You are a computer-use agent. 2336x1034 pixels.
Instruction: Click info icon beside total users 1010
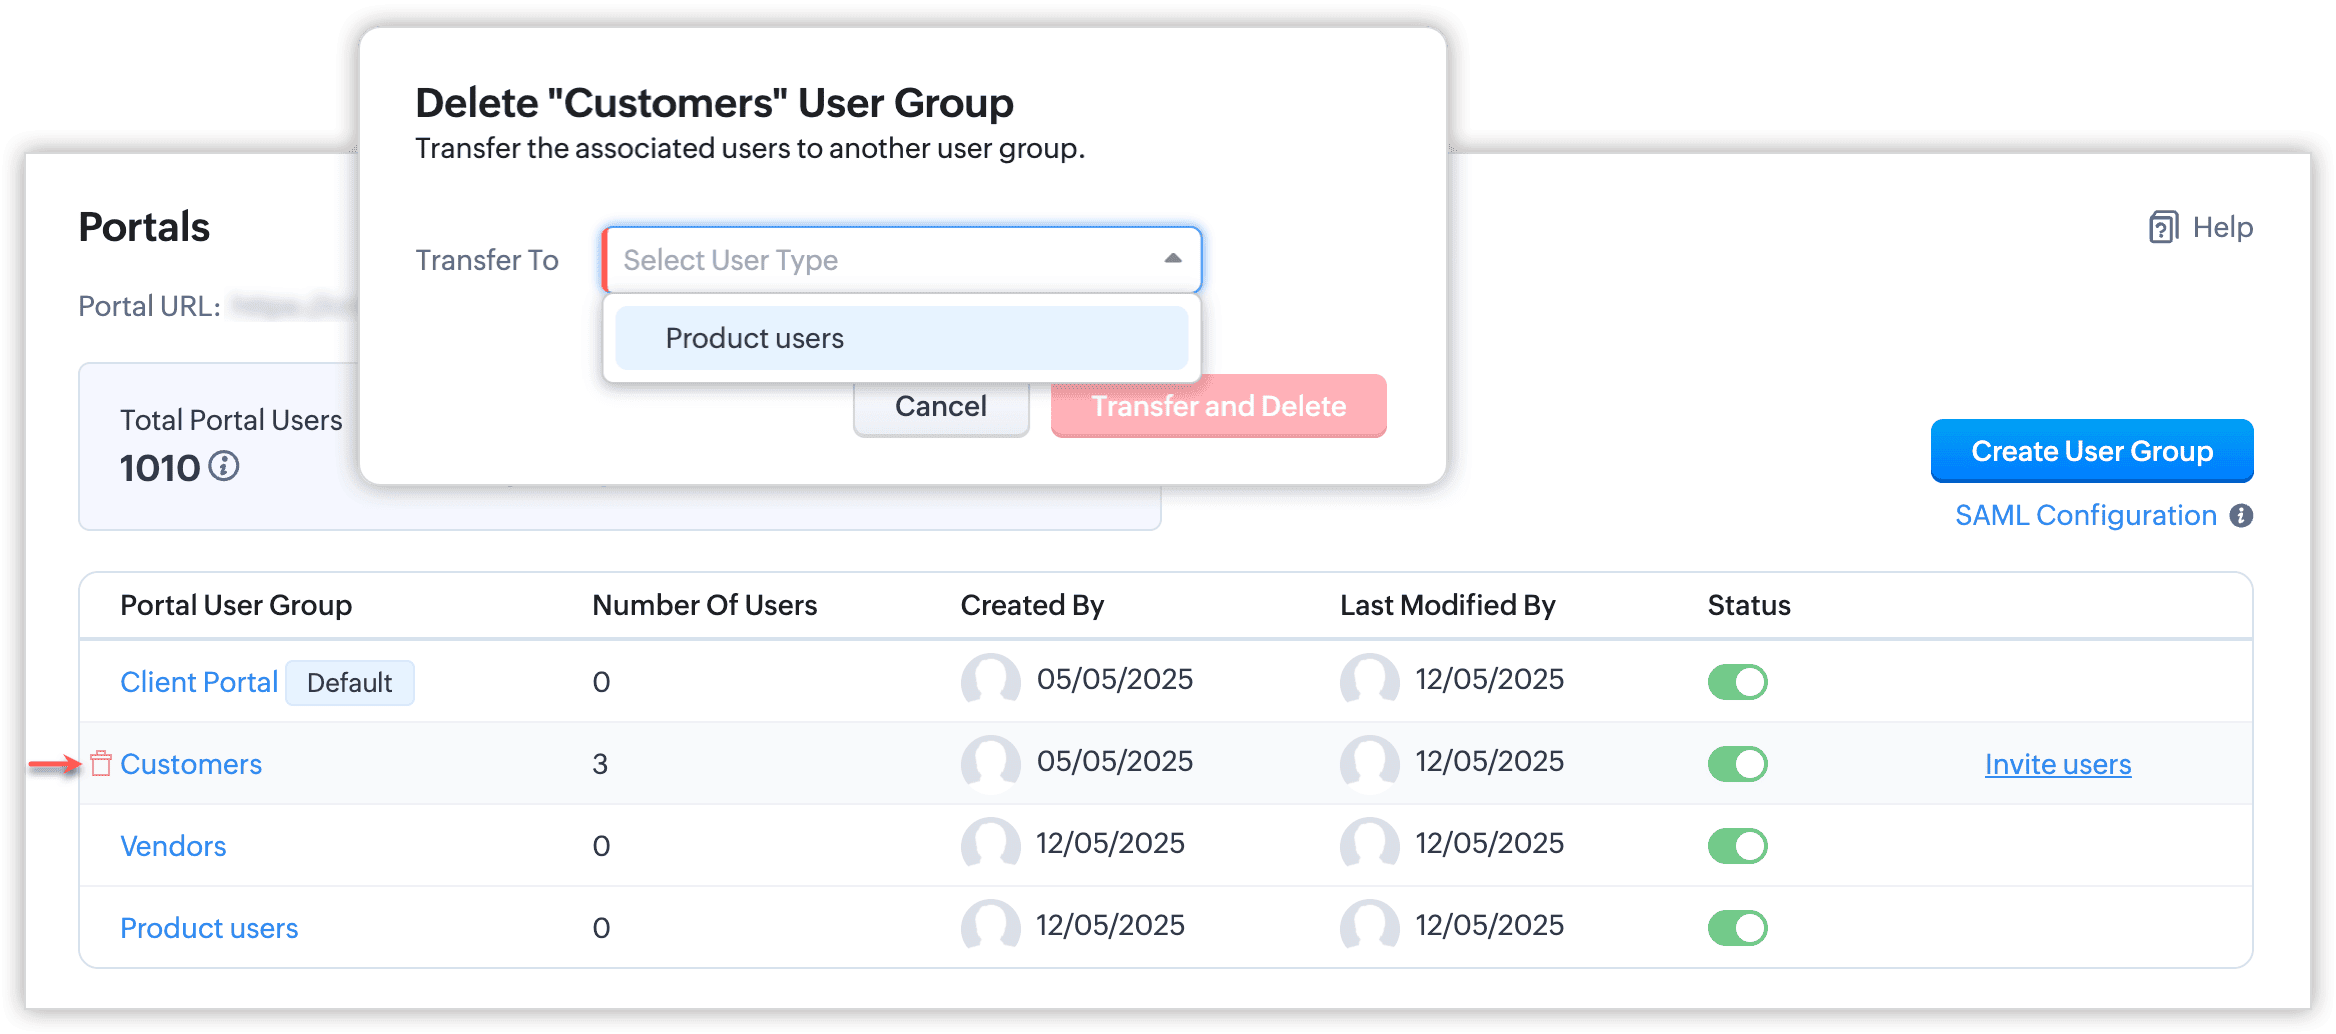click(224, 467)
